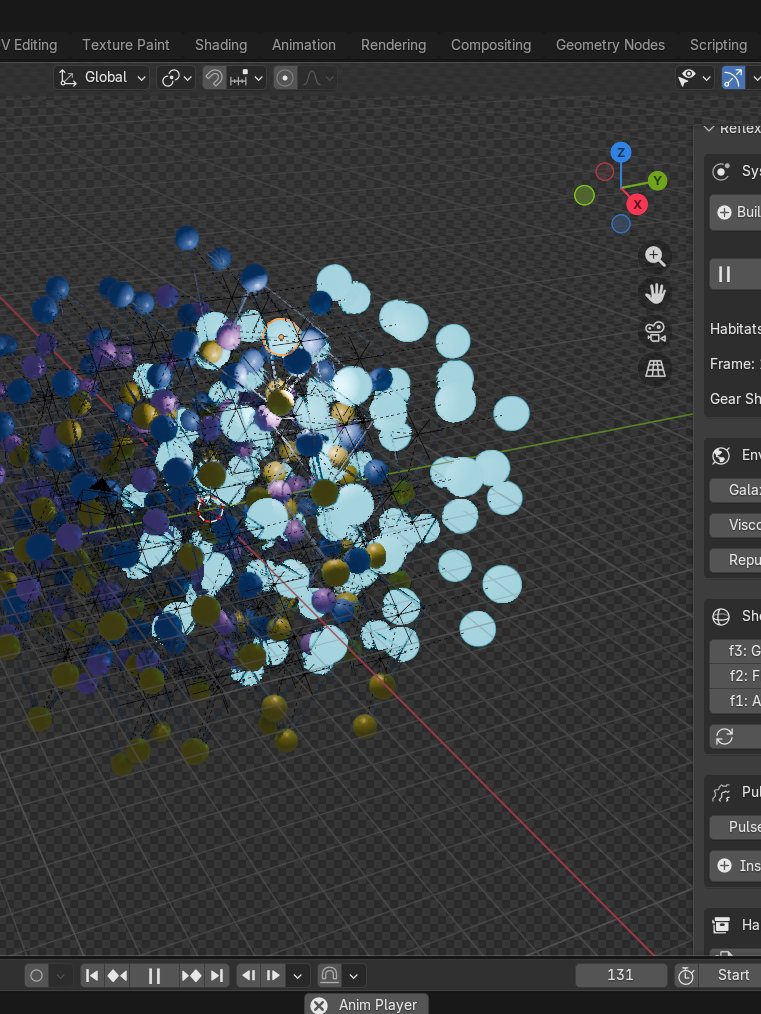Step forward one frame
The height and width of the screenshot is (1014, 761).
[x=273, y=976]
